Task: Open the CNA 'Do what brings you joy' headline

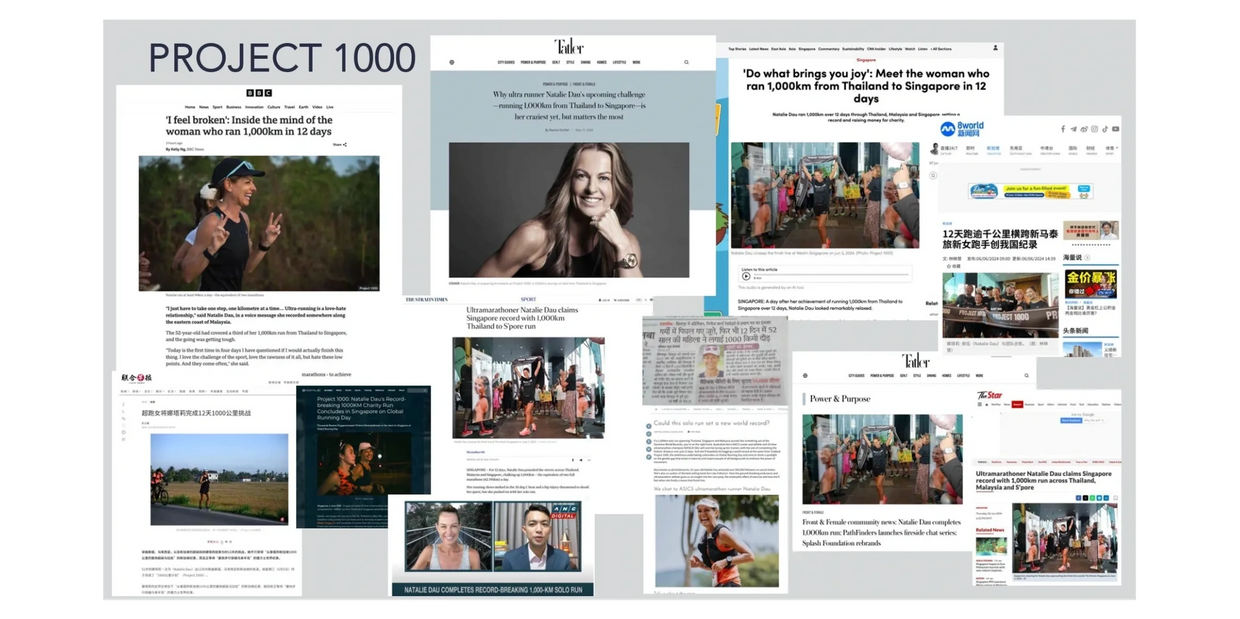Action: coord(866,86)
